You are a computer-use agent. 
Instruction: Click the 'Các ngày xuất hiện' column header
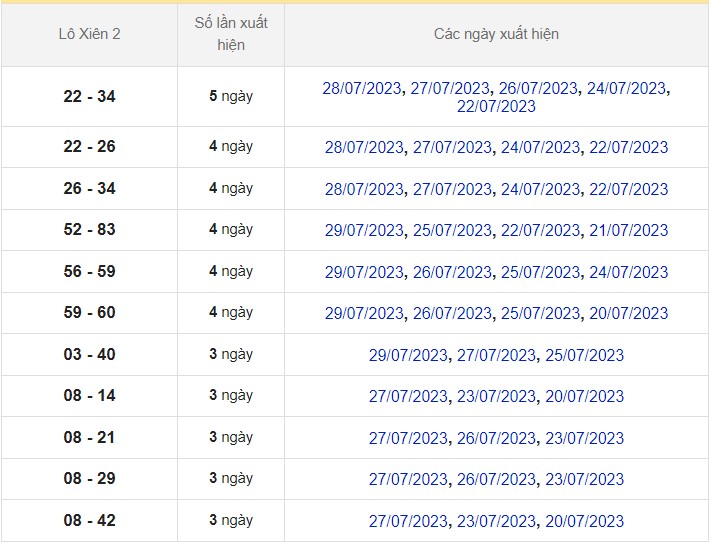[496, 35]
